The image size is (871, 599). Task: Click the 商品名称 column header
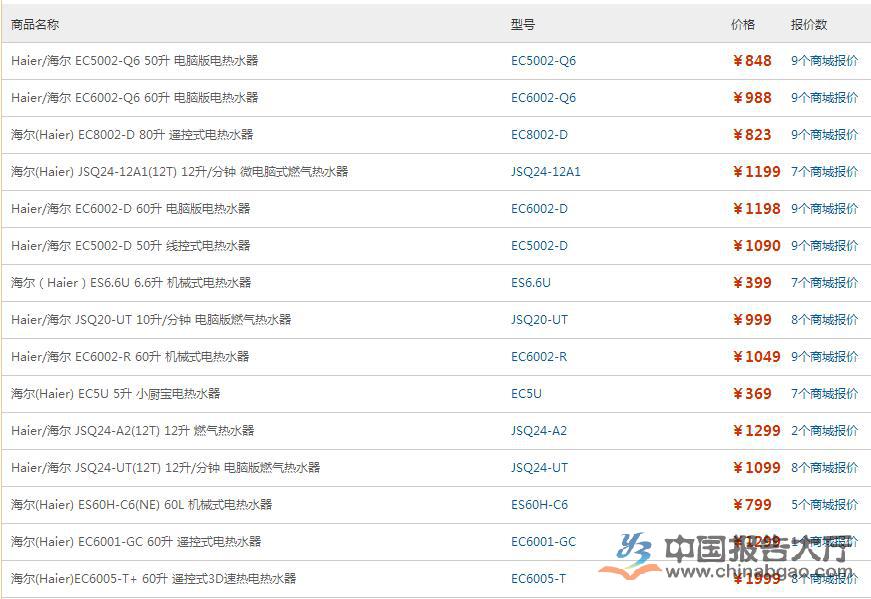click(x=34, y=24)
